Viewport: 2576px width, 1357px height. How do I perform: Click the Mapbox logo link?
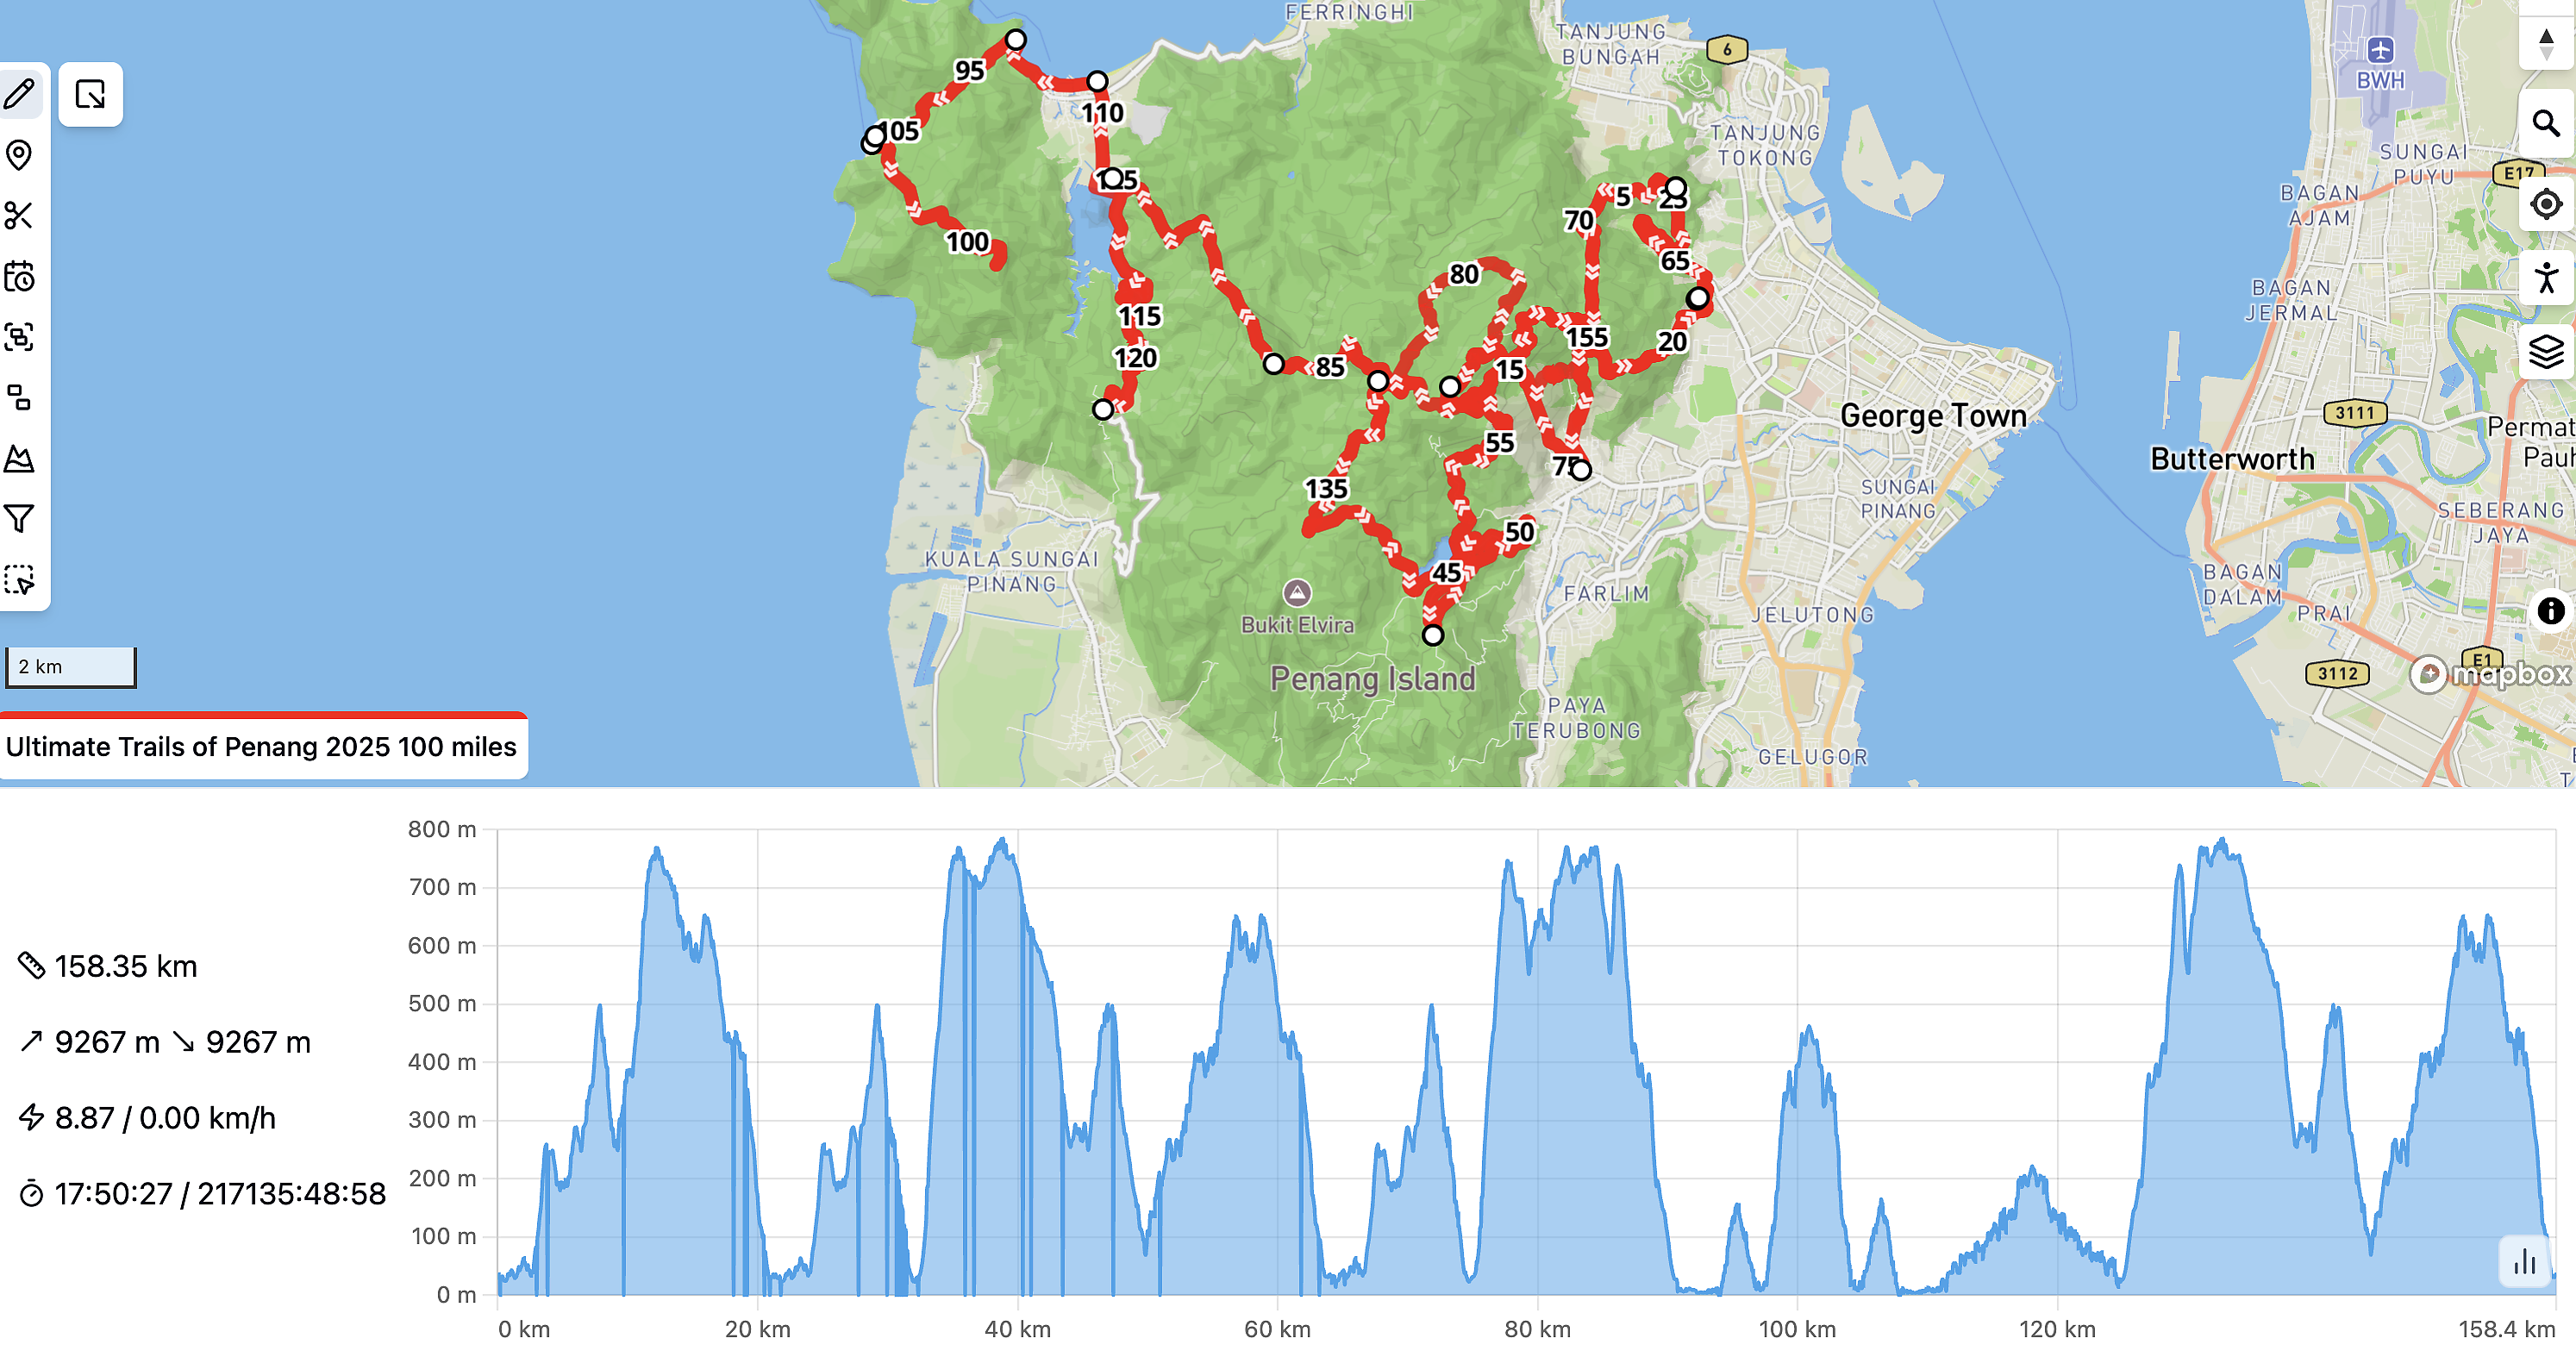(x=2490, y=675)
